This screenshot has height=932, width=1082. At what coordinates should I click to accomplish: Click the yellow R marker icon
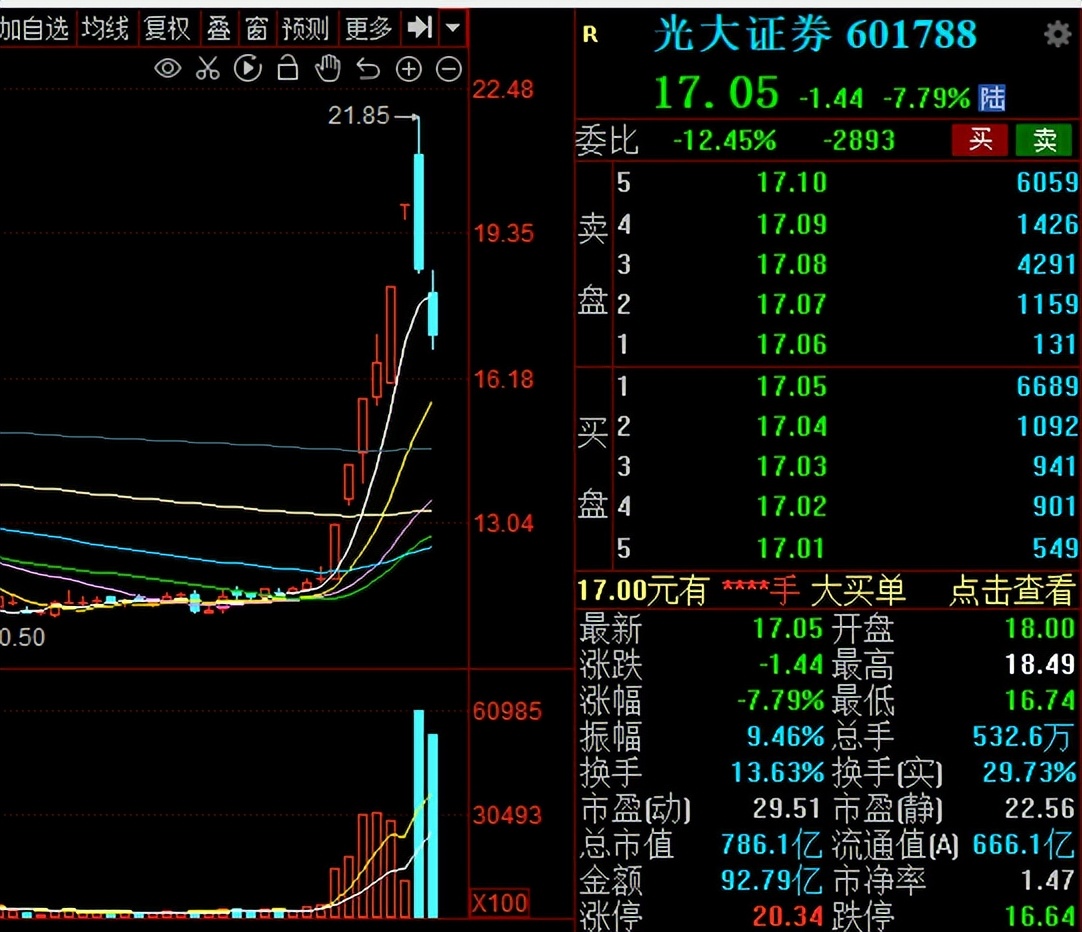point(590,34)
